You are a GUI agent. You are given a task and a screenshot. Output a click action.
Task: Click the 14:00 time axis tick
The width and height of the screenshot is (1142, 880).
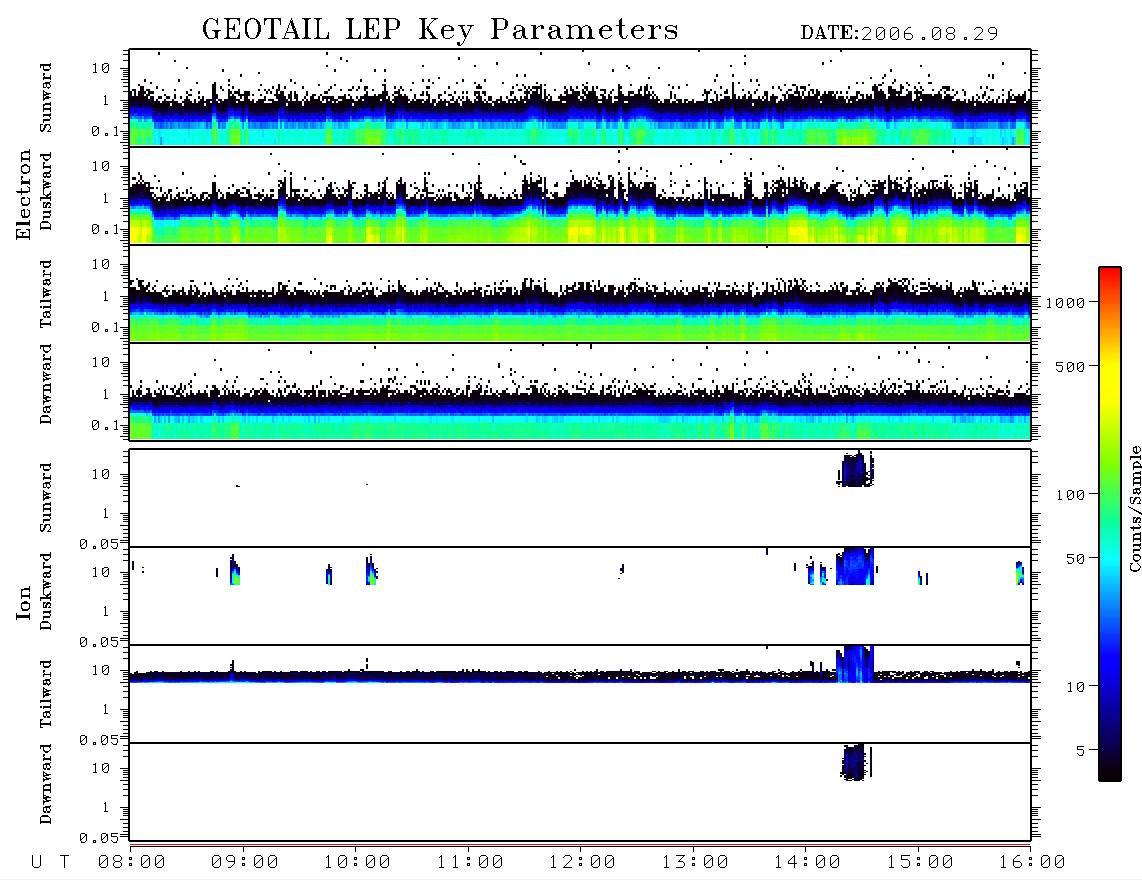tap(807, 862)
